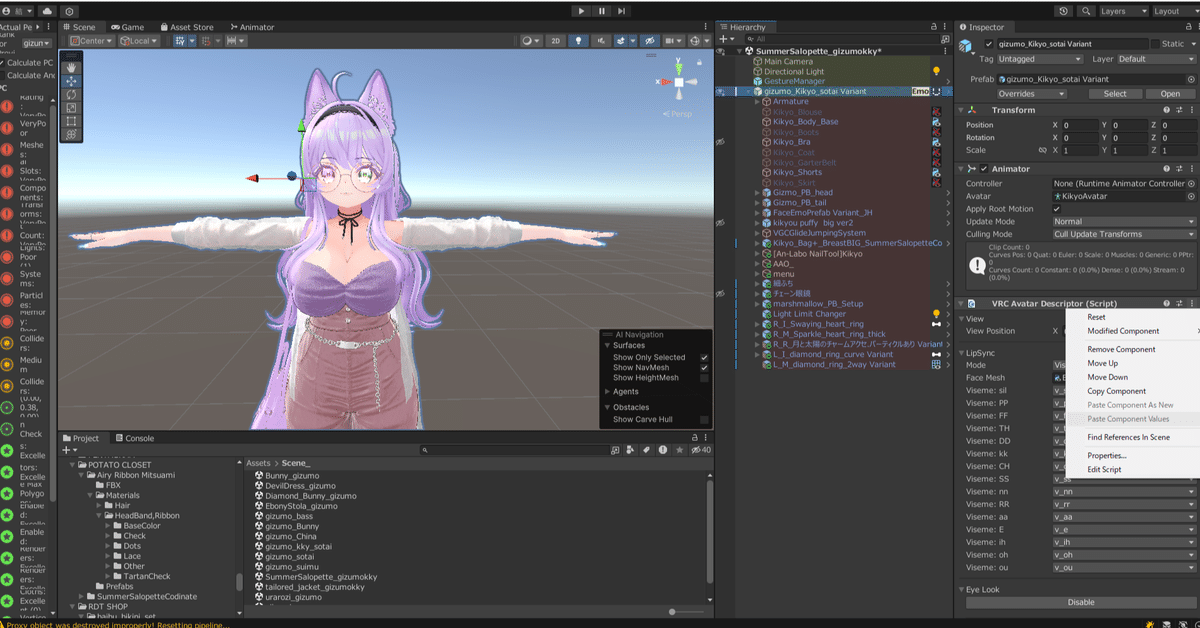Toggle the scene lighting bulb icon
Viewport: 1200px width, 628px height.
tap(579, 41)
